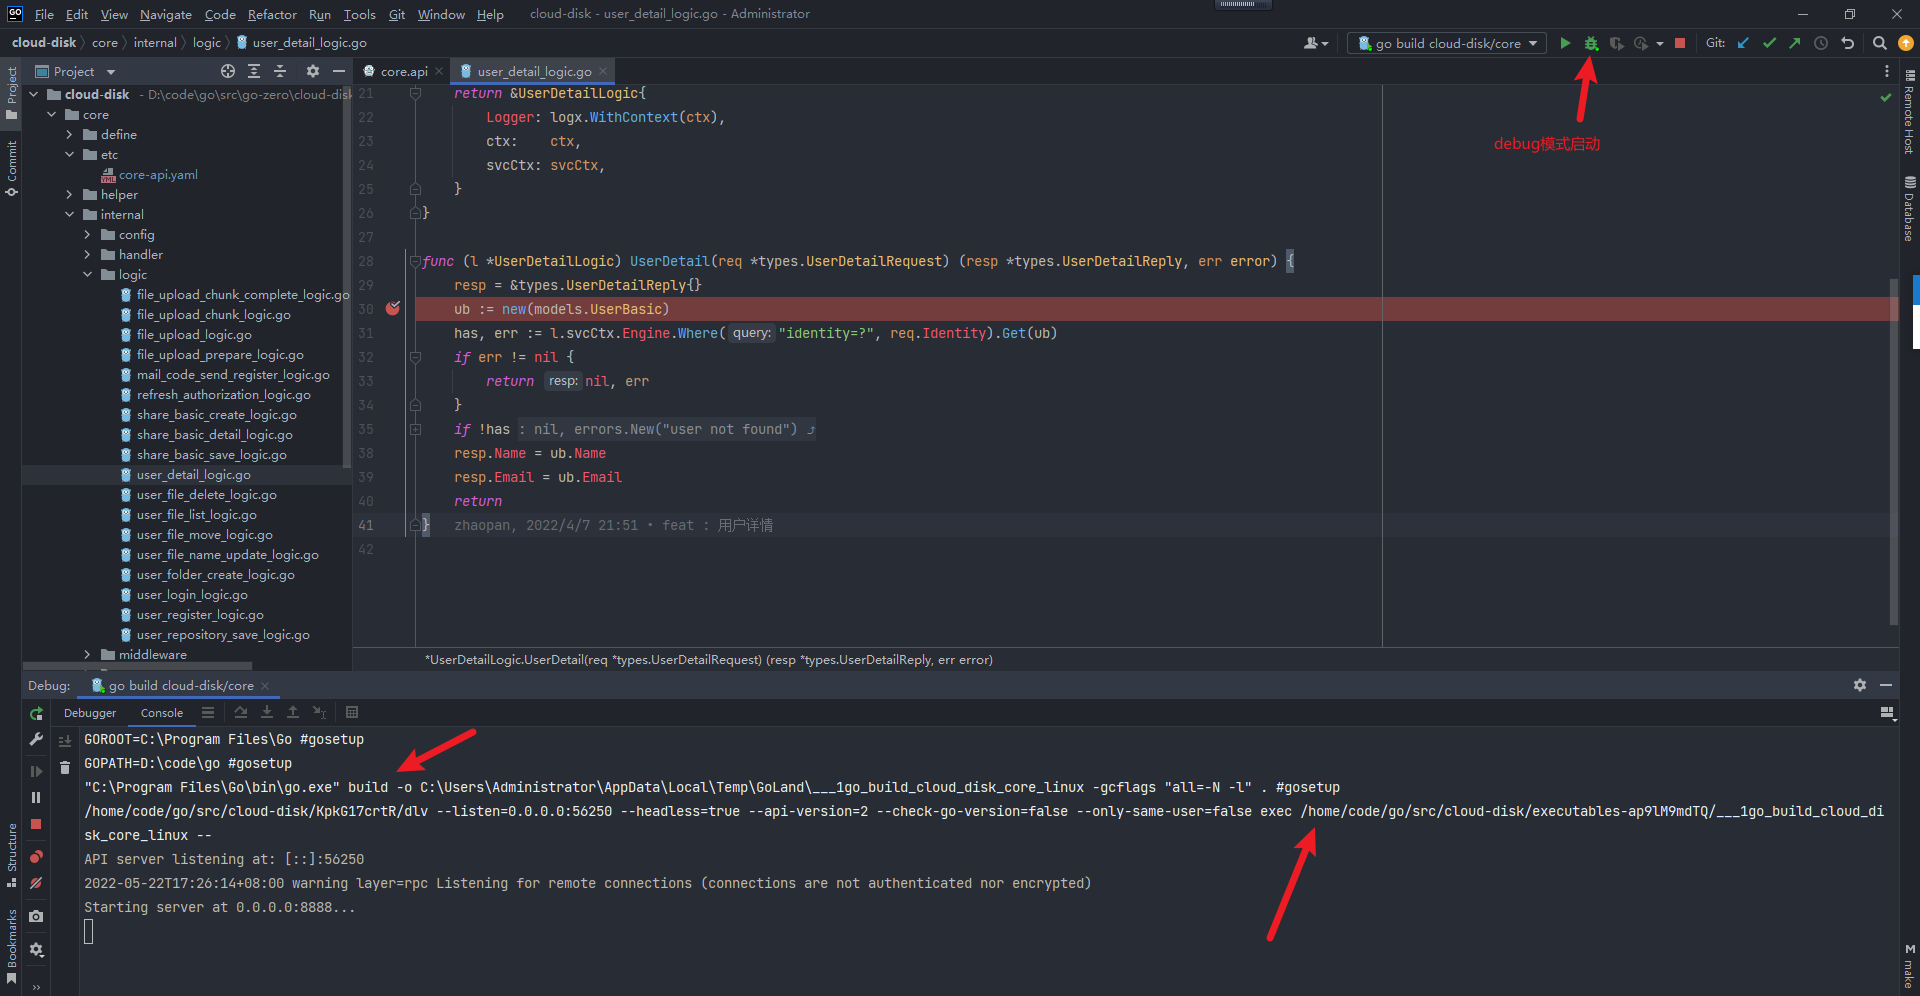Open user_login_logic.go in project tree
The height and width of the screenshot is (996, 1920).
[192, 594]
